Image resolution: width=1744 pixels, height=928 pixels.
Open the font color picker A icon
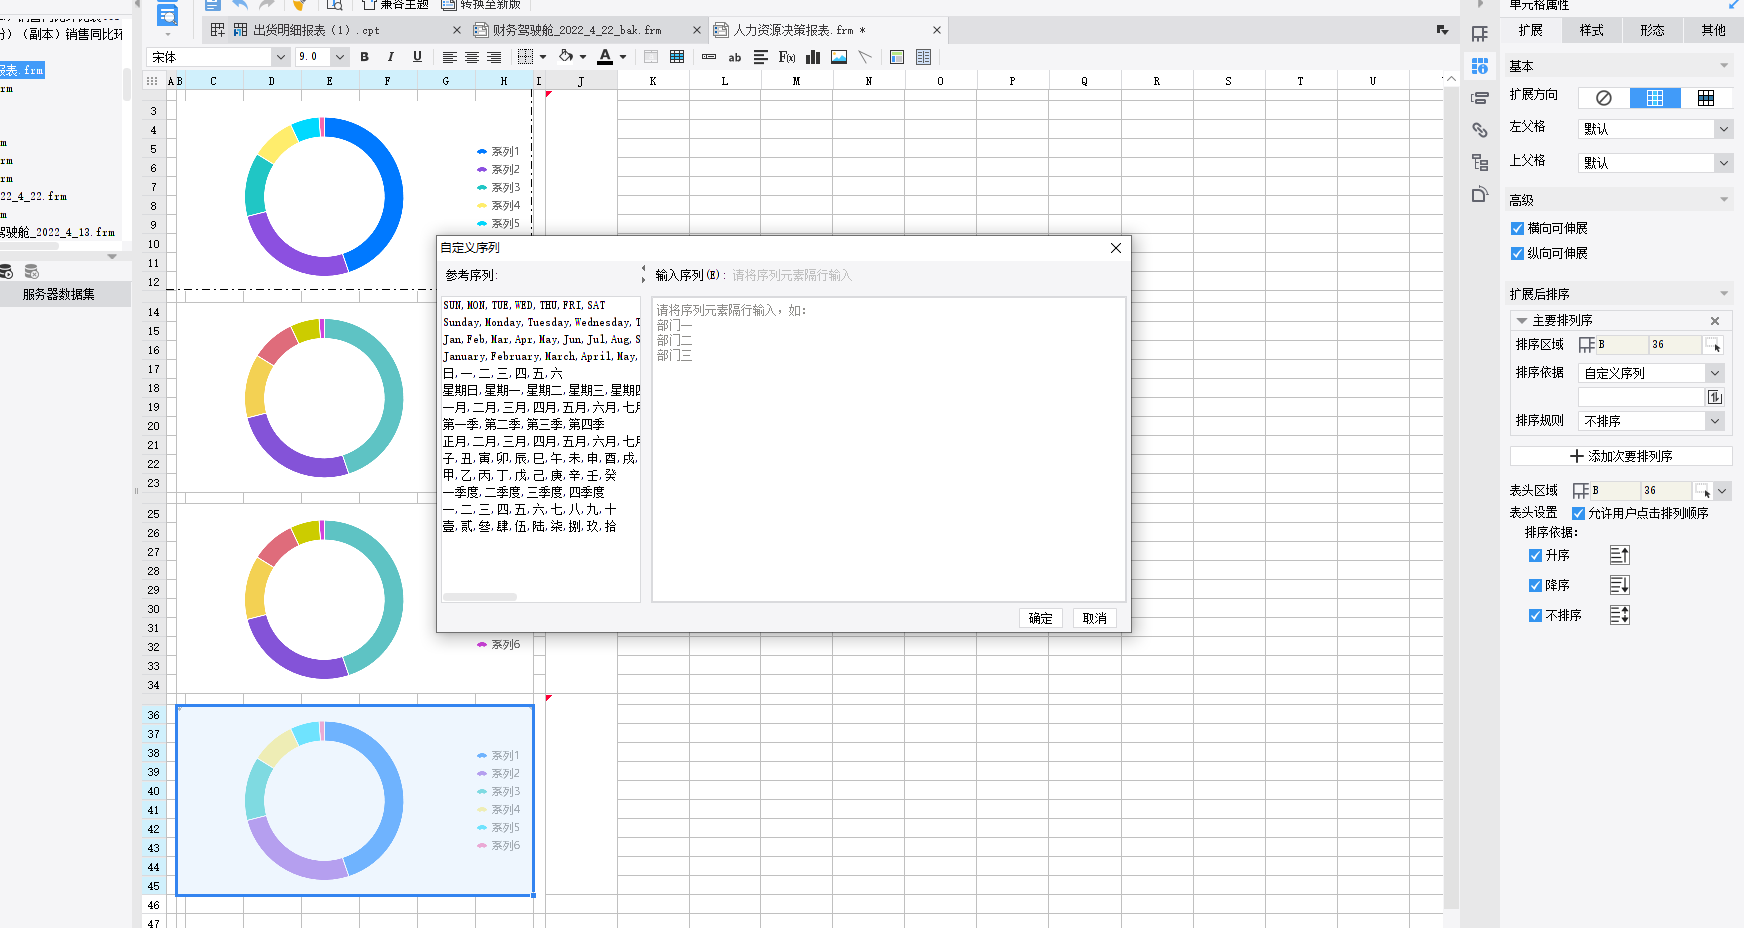tap(605, 57)
